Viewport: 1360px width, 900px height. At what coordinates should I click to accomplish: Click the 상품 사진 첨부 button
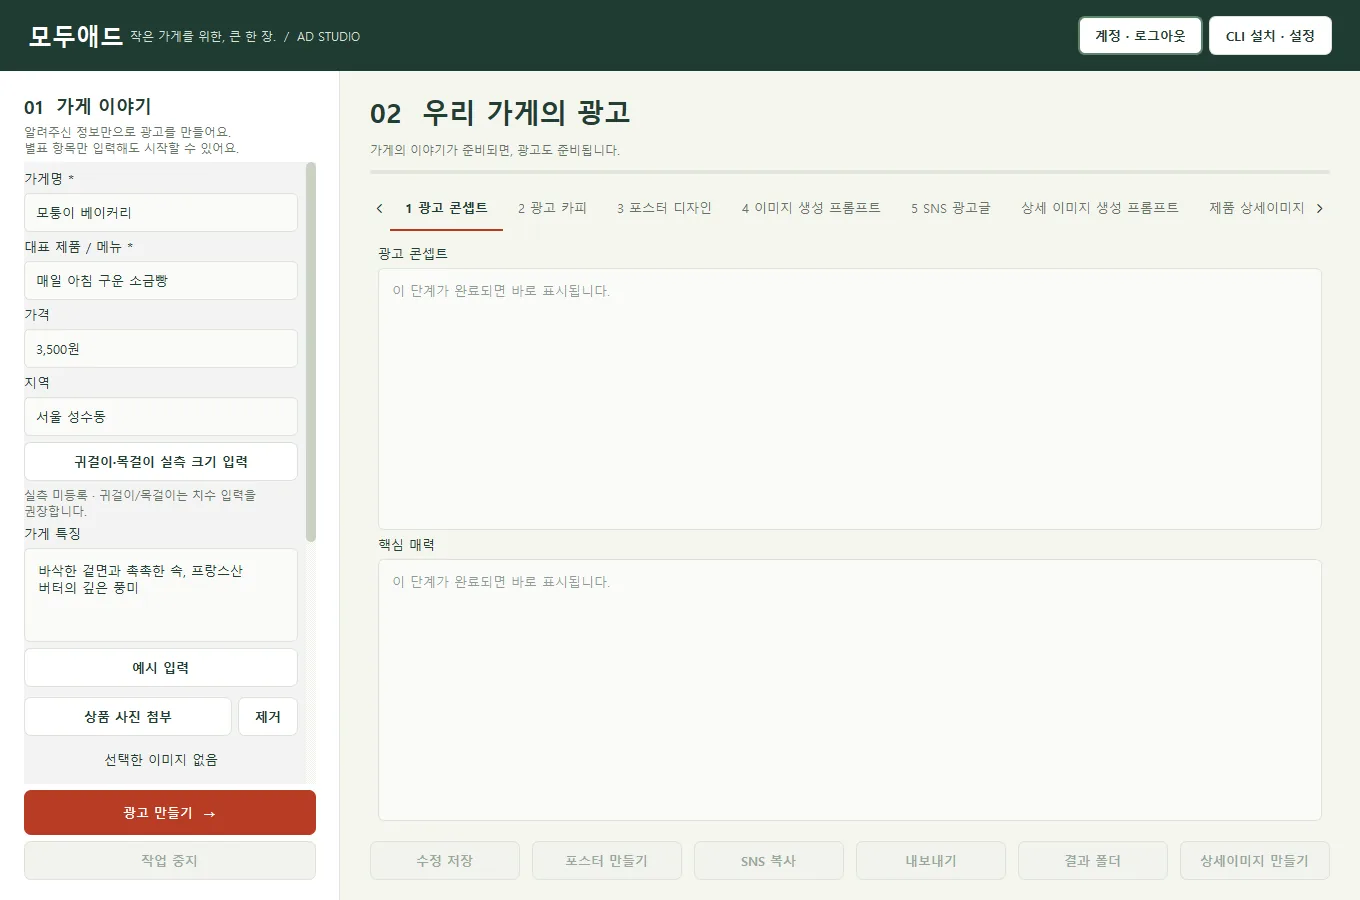click(128, 716)
